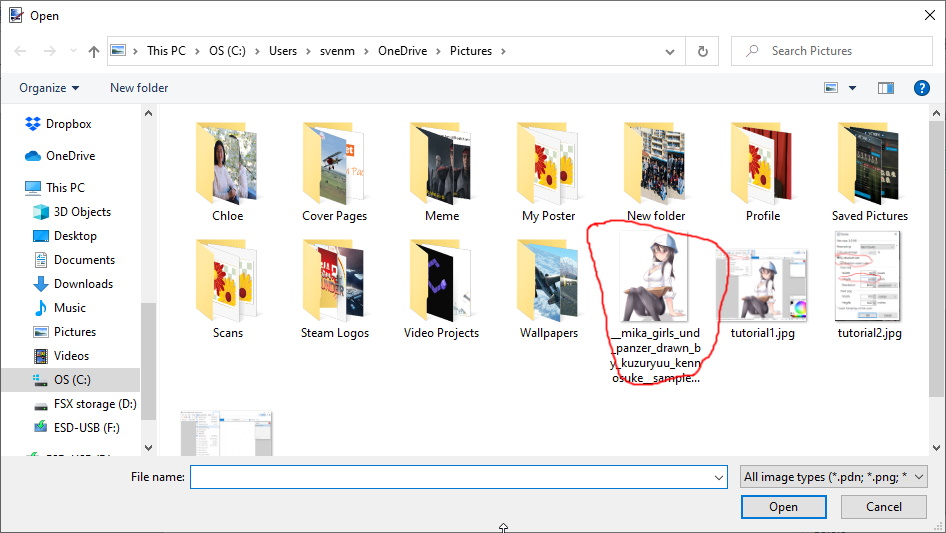
Task: Click the file list scroll down arrow
Action: [x=936, y=448]
